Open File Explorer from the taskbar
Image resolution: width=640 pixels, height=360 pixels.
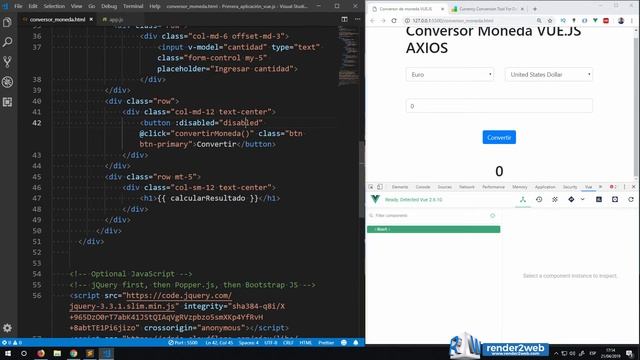(x=57, y=353)
